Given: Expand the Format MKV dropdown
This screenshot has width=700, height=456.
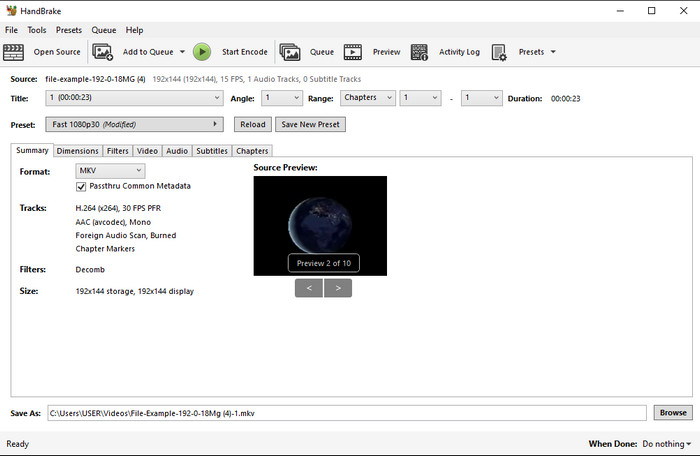Looking at the screenshot, I should (x=110, y=171).
